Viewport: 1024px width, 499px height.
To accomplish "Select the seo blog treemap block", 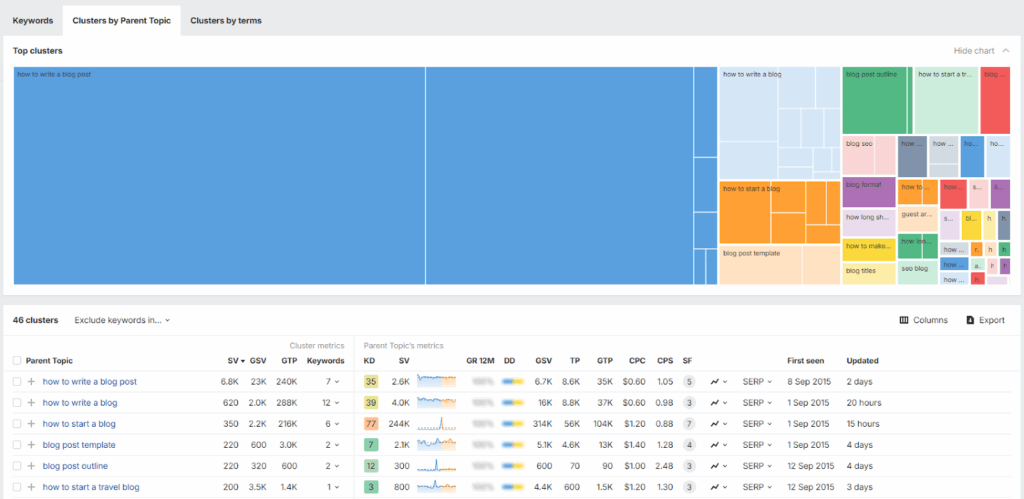I will [x=918, y=272].
